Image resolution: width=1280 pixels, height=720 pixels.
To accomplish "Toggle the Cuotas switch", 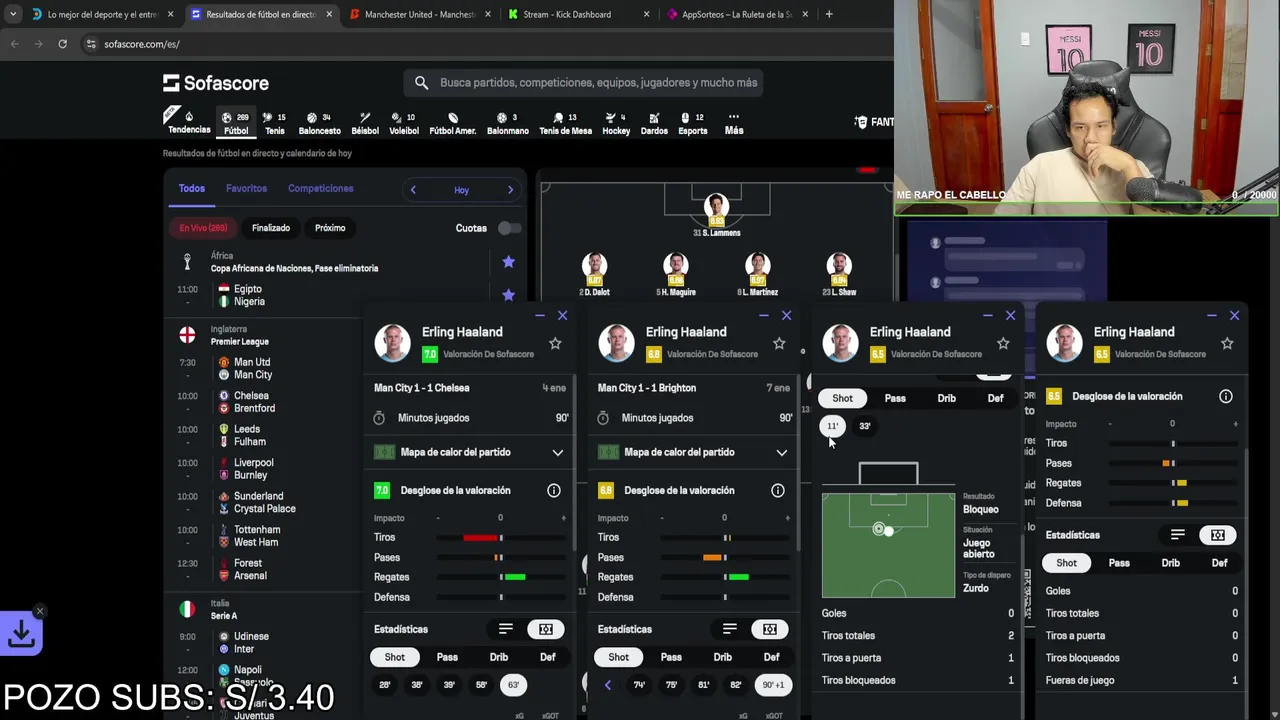I will [x=509, y=228].
